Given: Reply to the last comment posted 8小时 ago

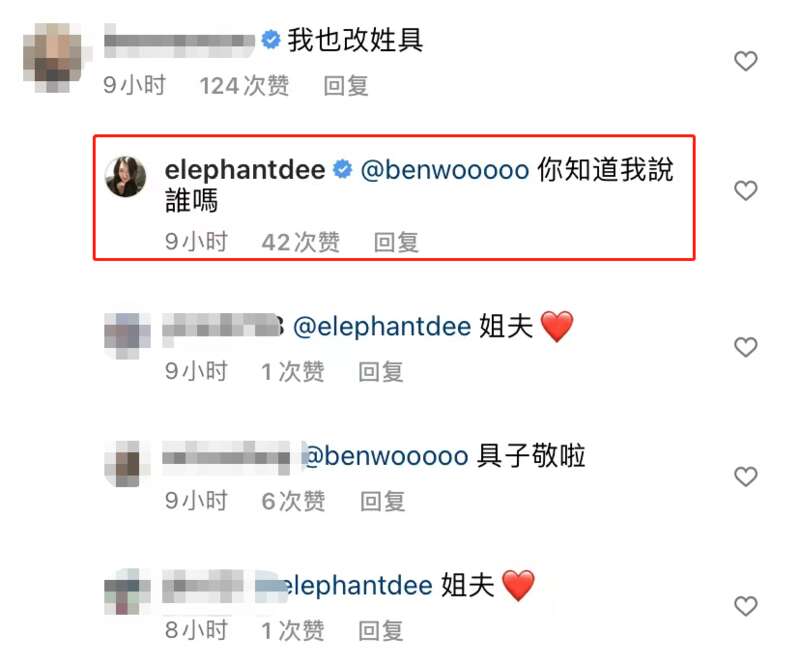Looking at the screenshot, I should 381,631.
